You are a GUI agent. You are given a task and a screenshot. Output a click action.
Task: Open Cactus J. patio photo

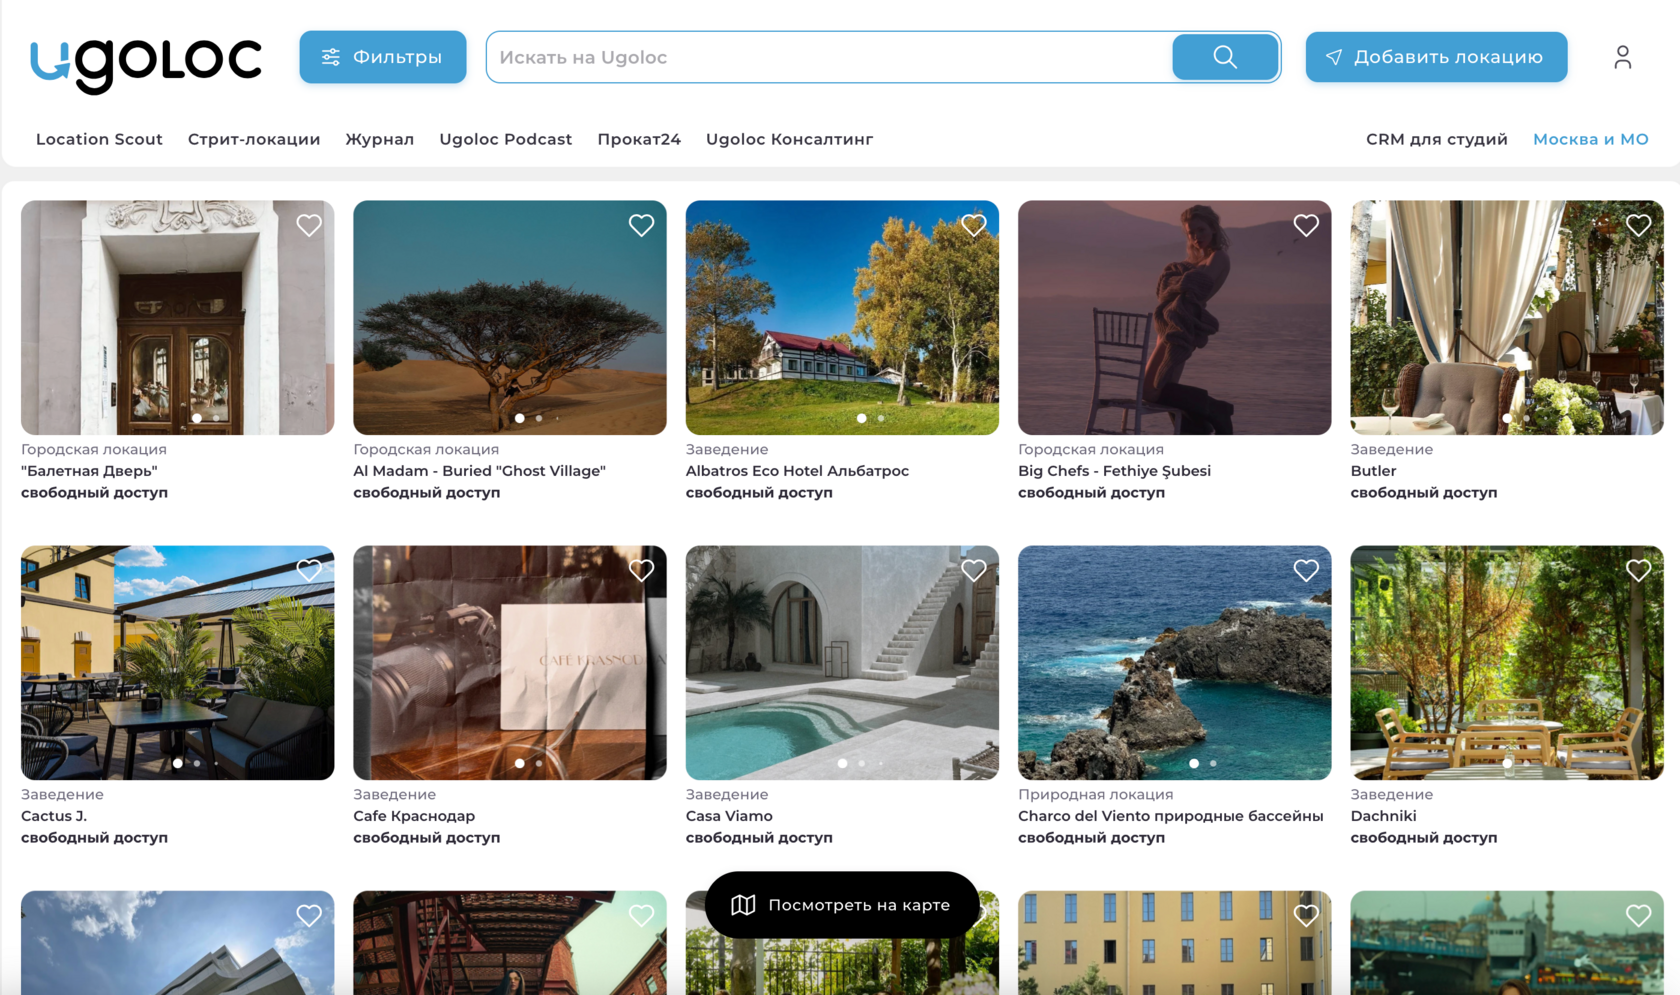point(178,663)
